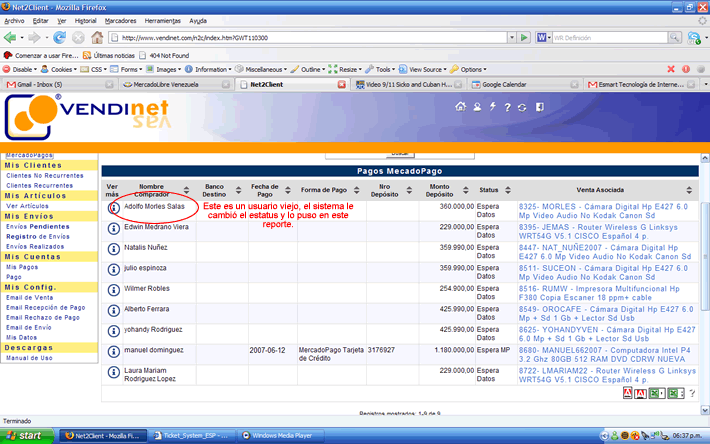Switch to Ticket_System_ESP taskbar item

click(192, 436)
